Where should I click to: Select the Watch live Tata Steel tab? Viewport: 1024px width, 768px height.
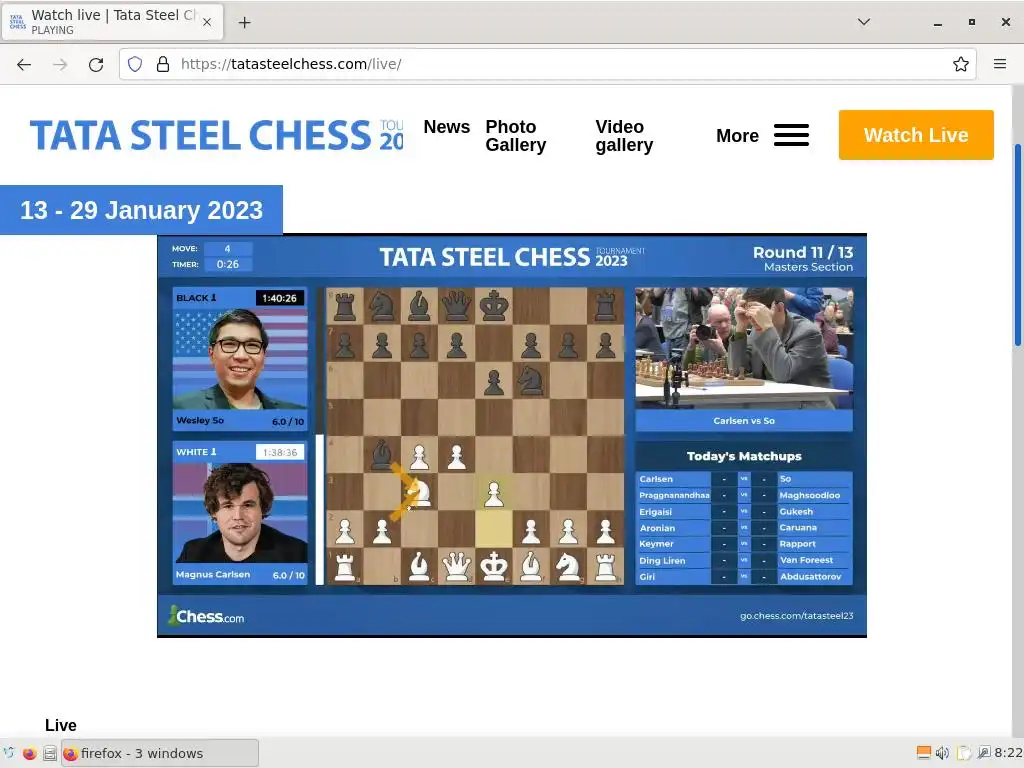[x=112, y=22]
